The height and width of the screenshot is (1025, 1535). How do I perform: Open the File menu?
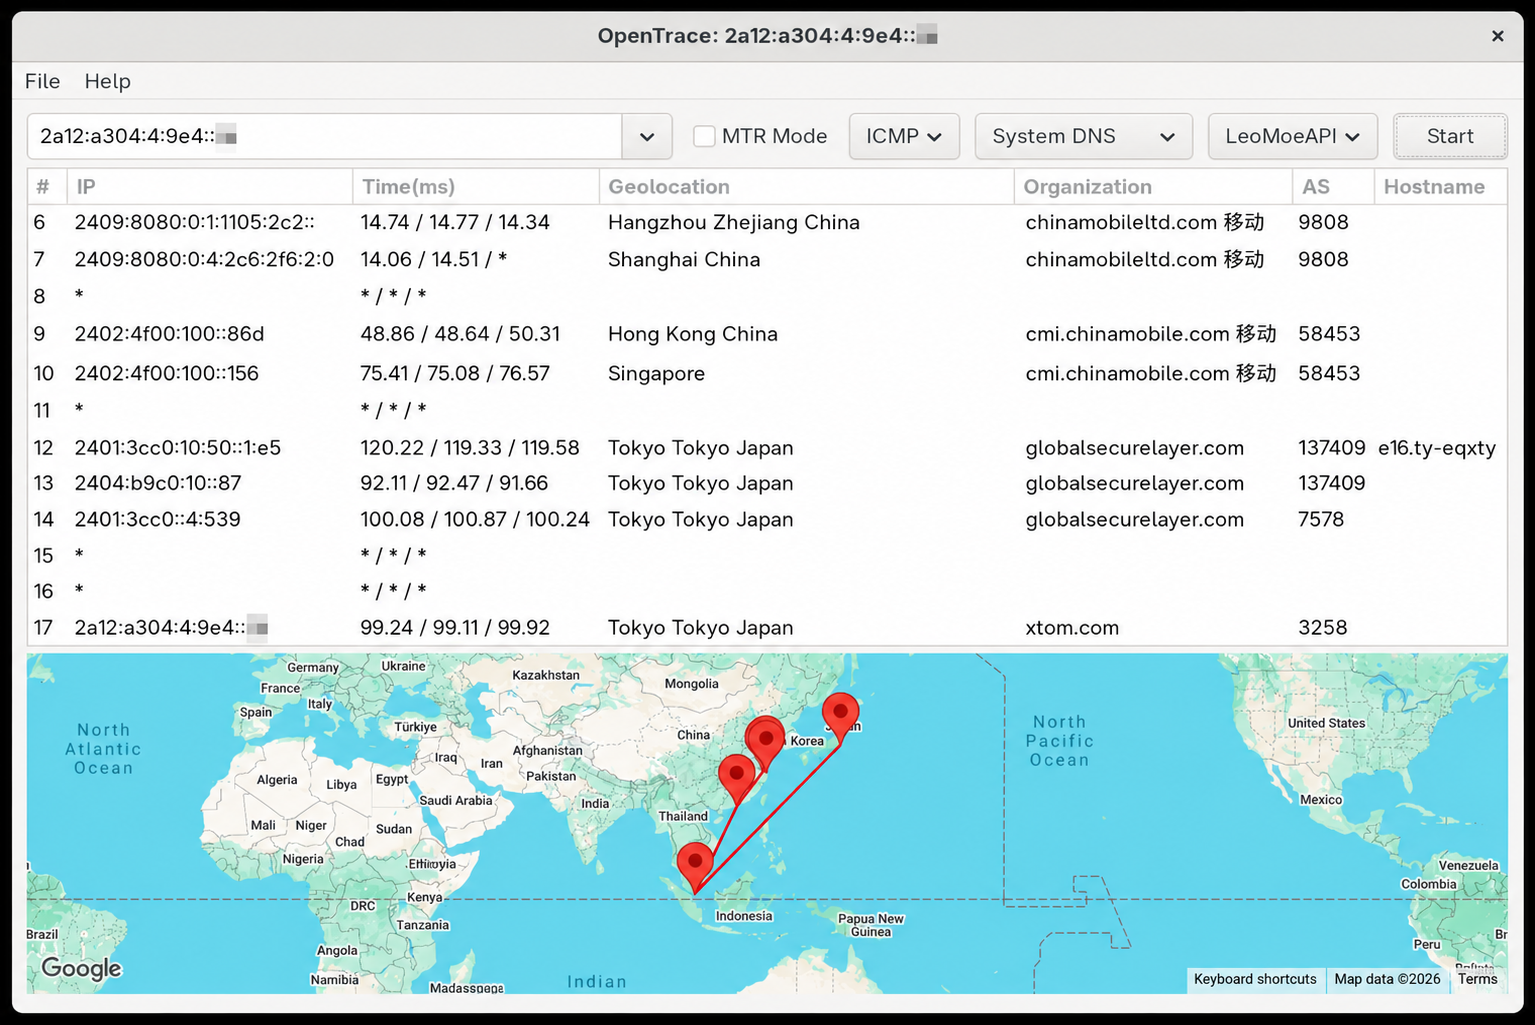[43, 81]
